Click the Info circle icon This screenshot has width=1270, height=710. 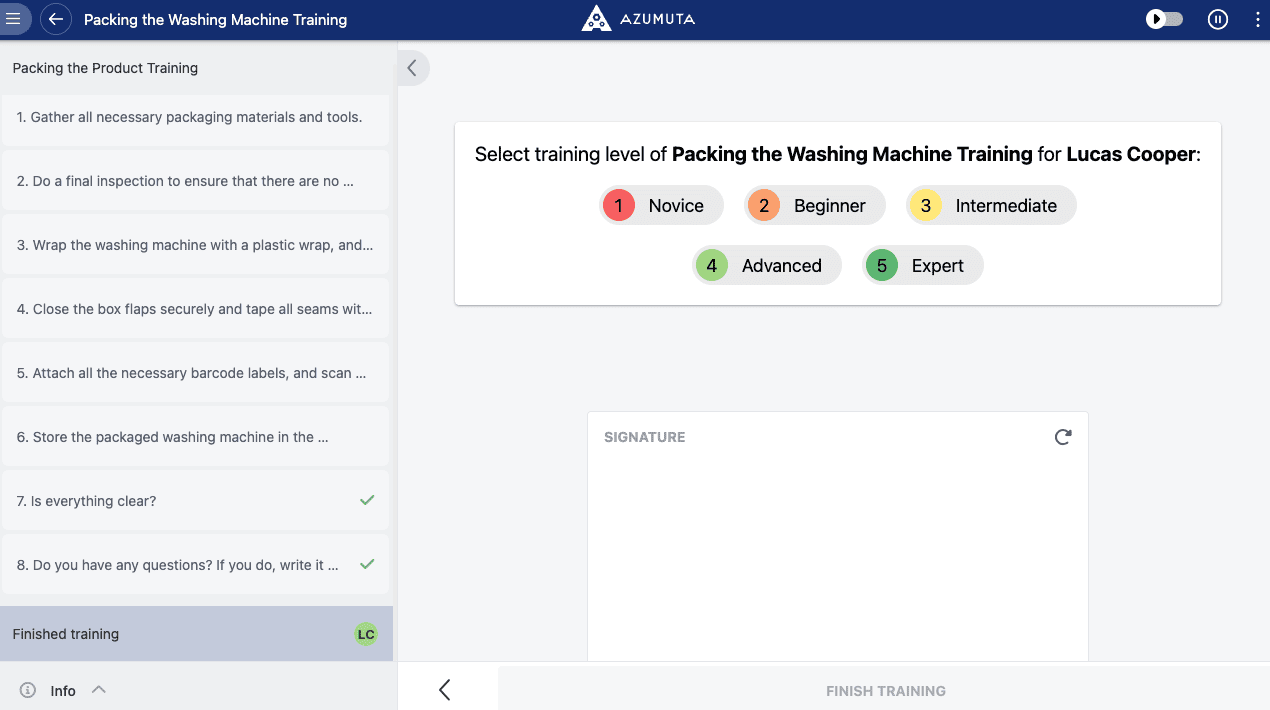[28, 690]
